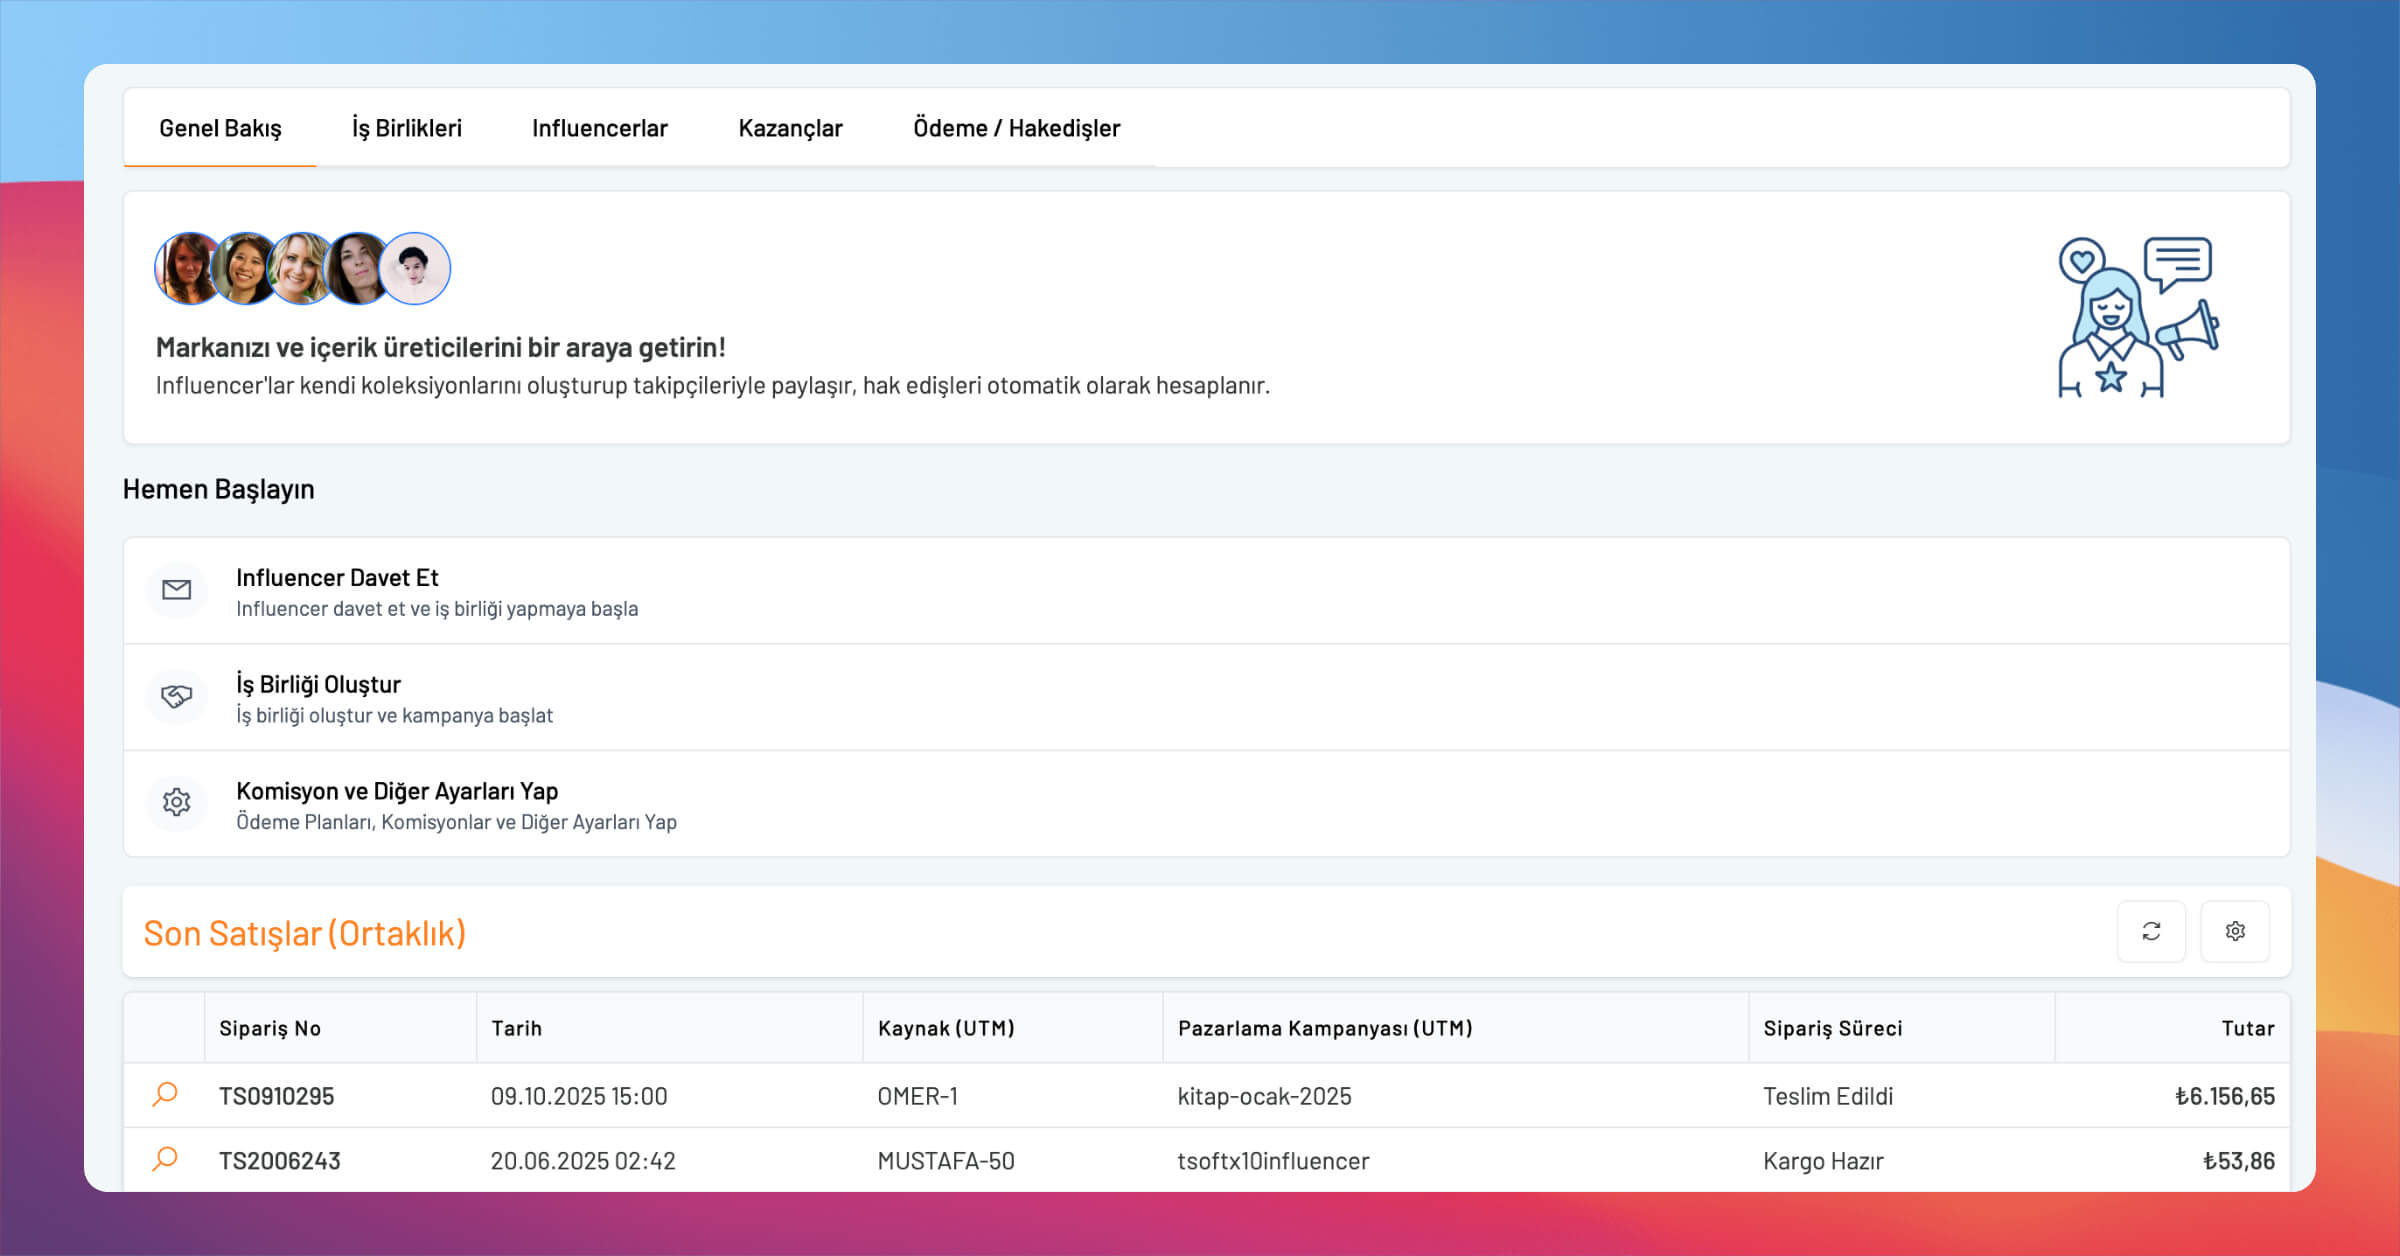
Task: Click the Tutar column header
Action: (x=2247, y=1028)
